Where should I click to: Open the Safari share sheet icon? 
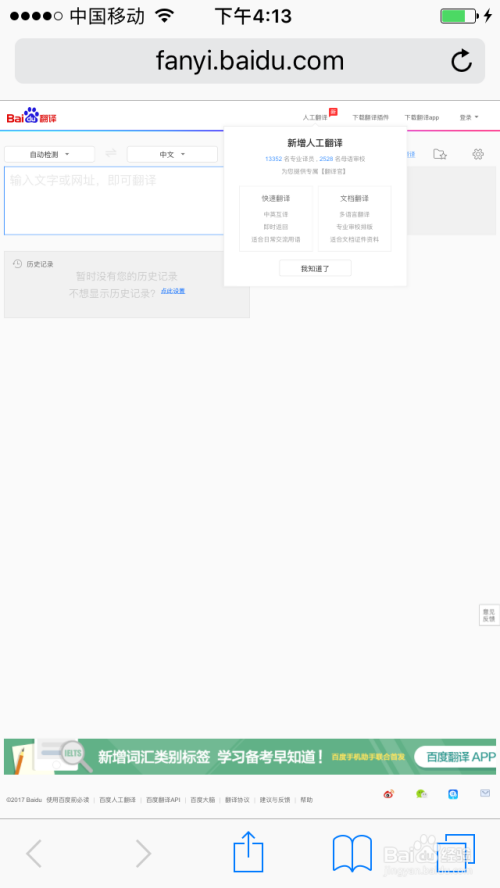point(249,852)
